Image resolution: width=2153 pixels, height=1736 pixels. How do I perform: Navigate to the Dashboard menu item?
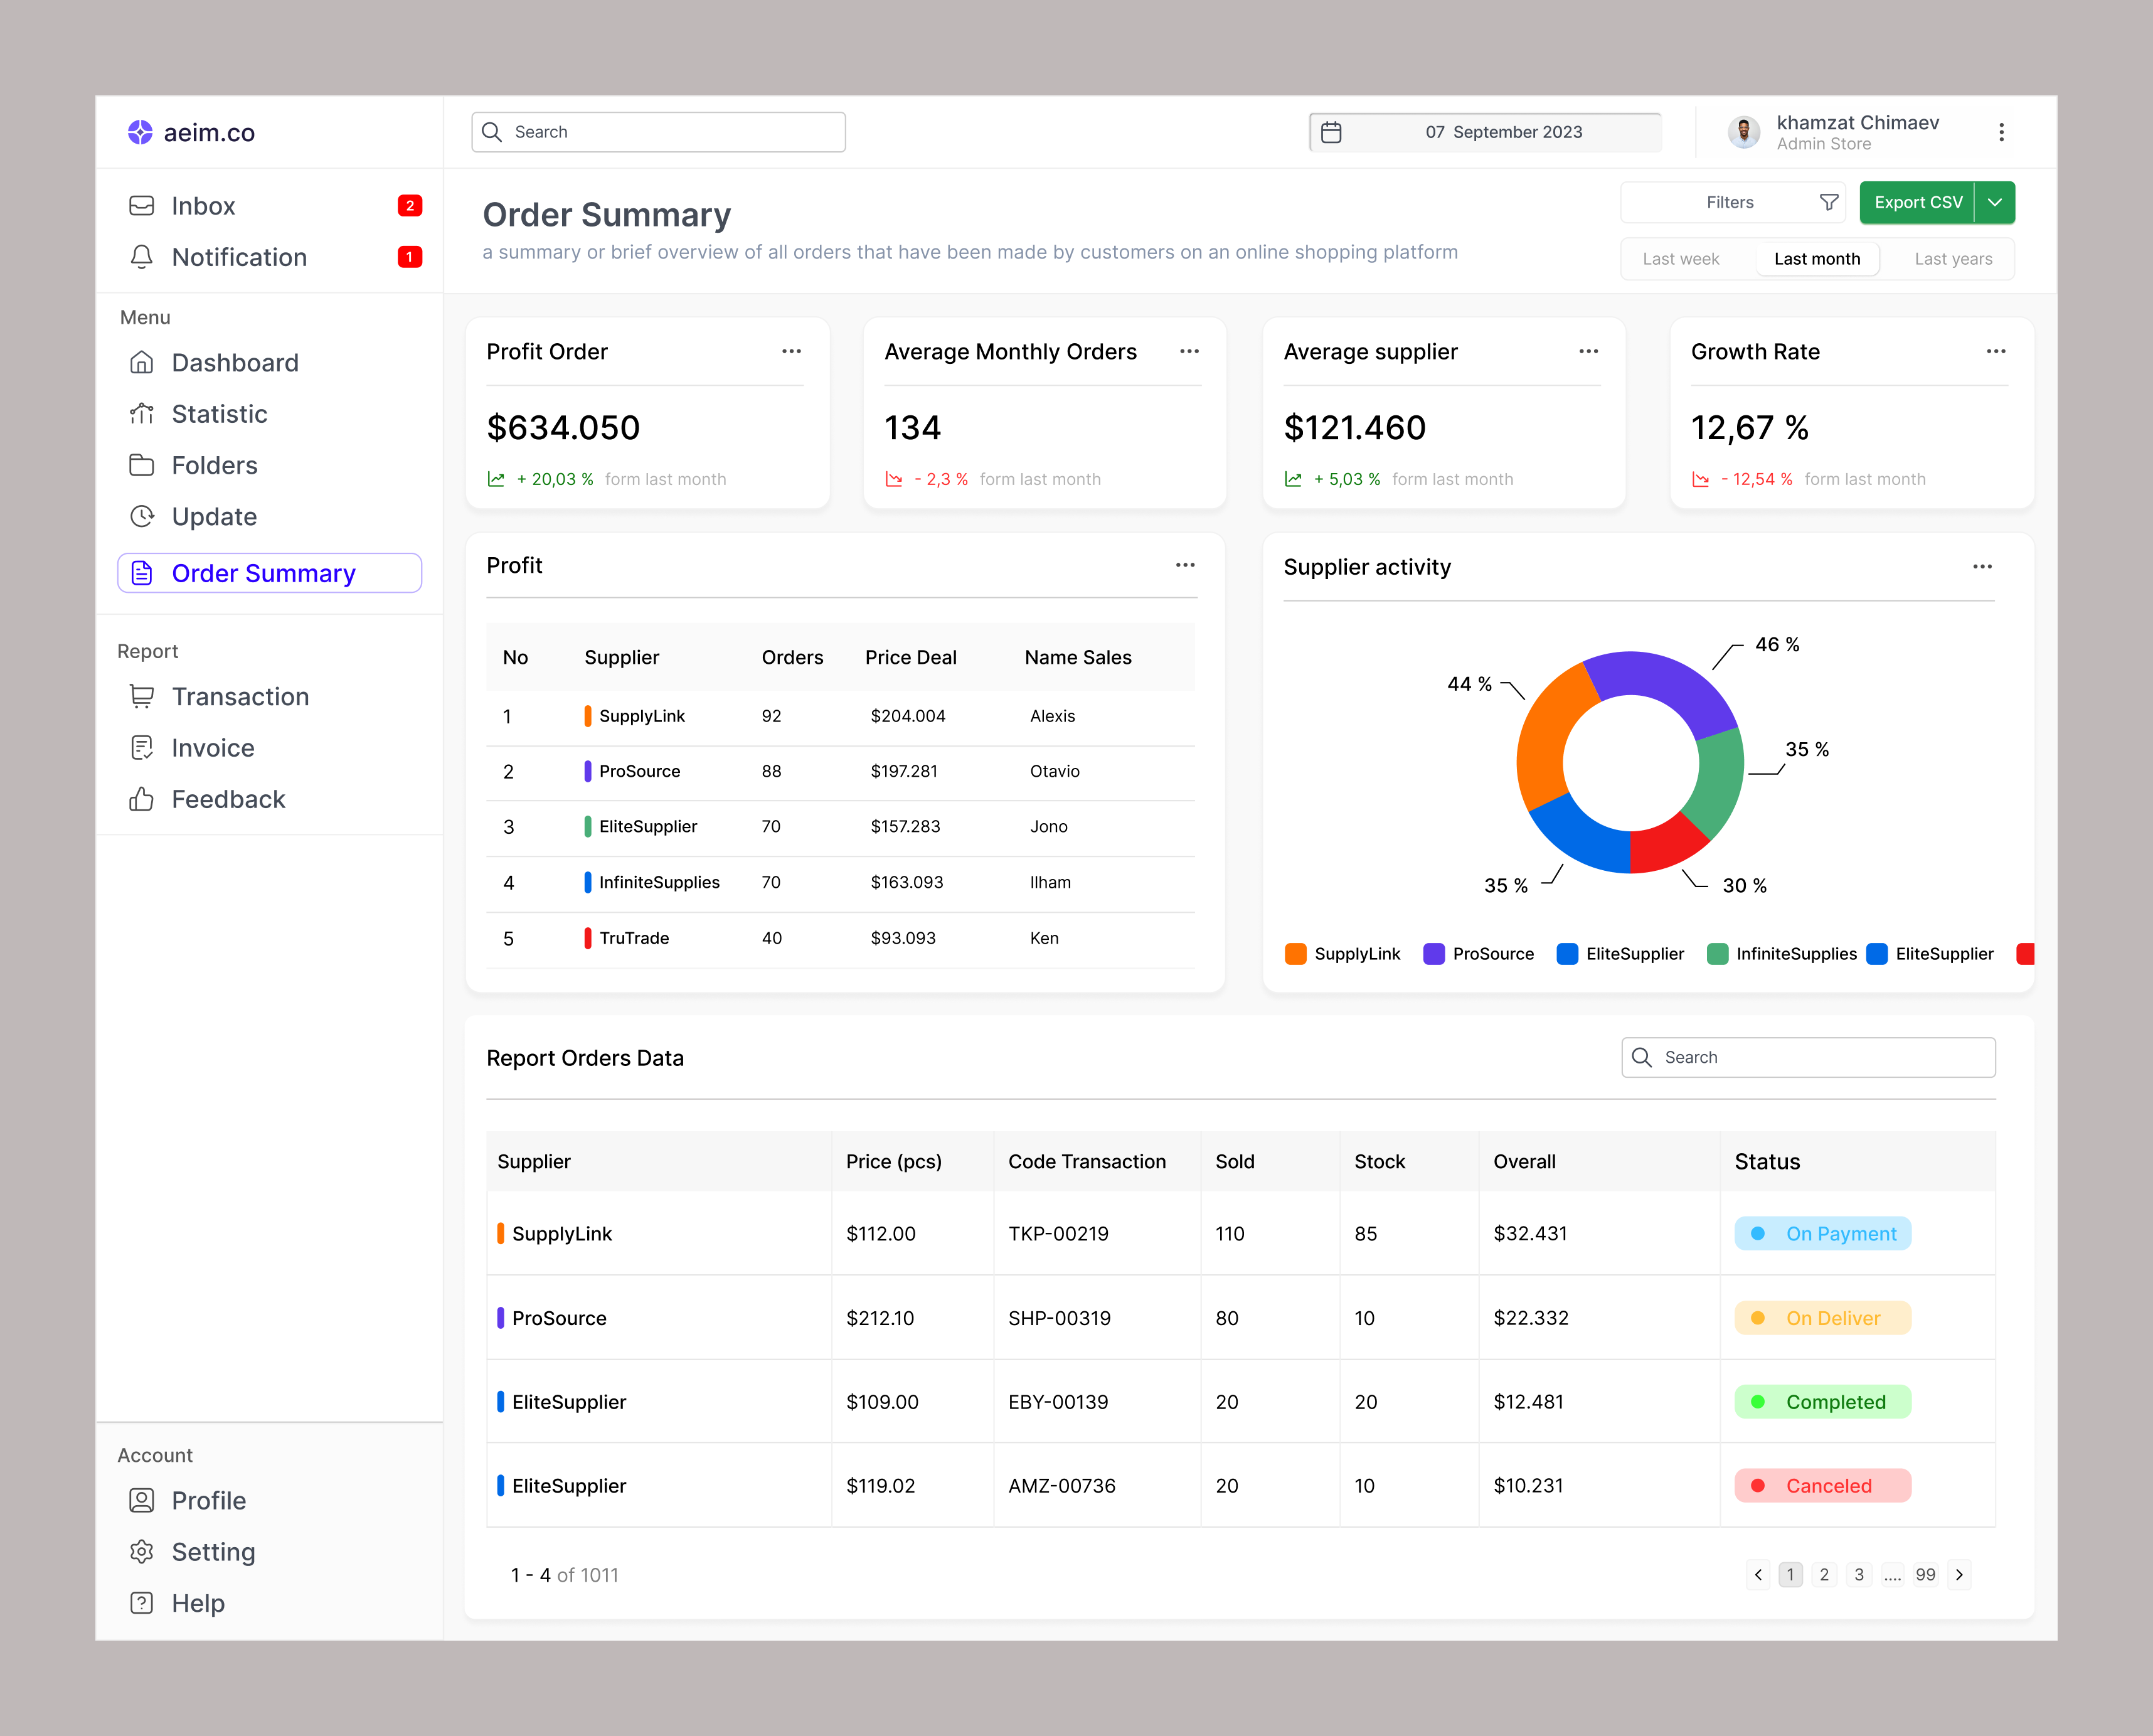(x=235, y=362)
